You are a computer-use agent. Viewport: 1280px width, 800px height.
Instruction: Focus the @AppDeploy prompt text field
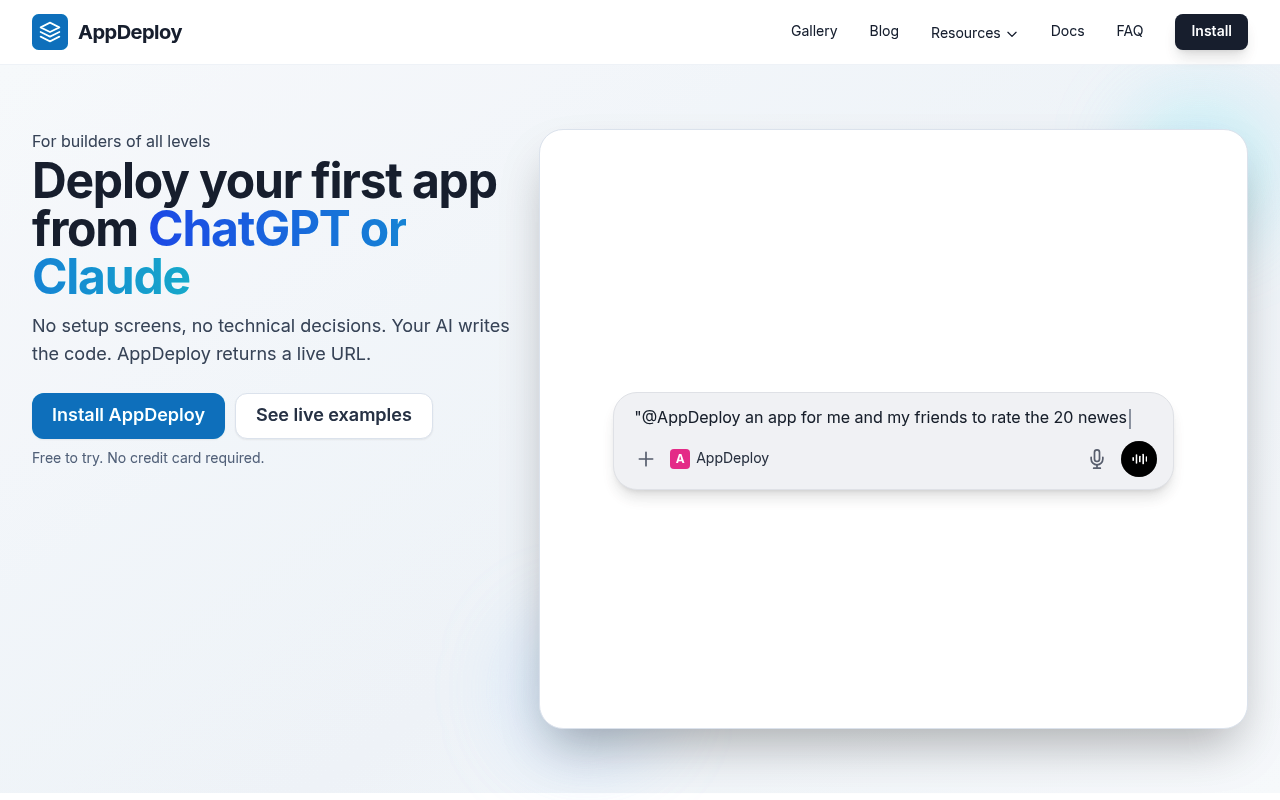click(882, 418)
